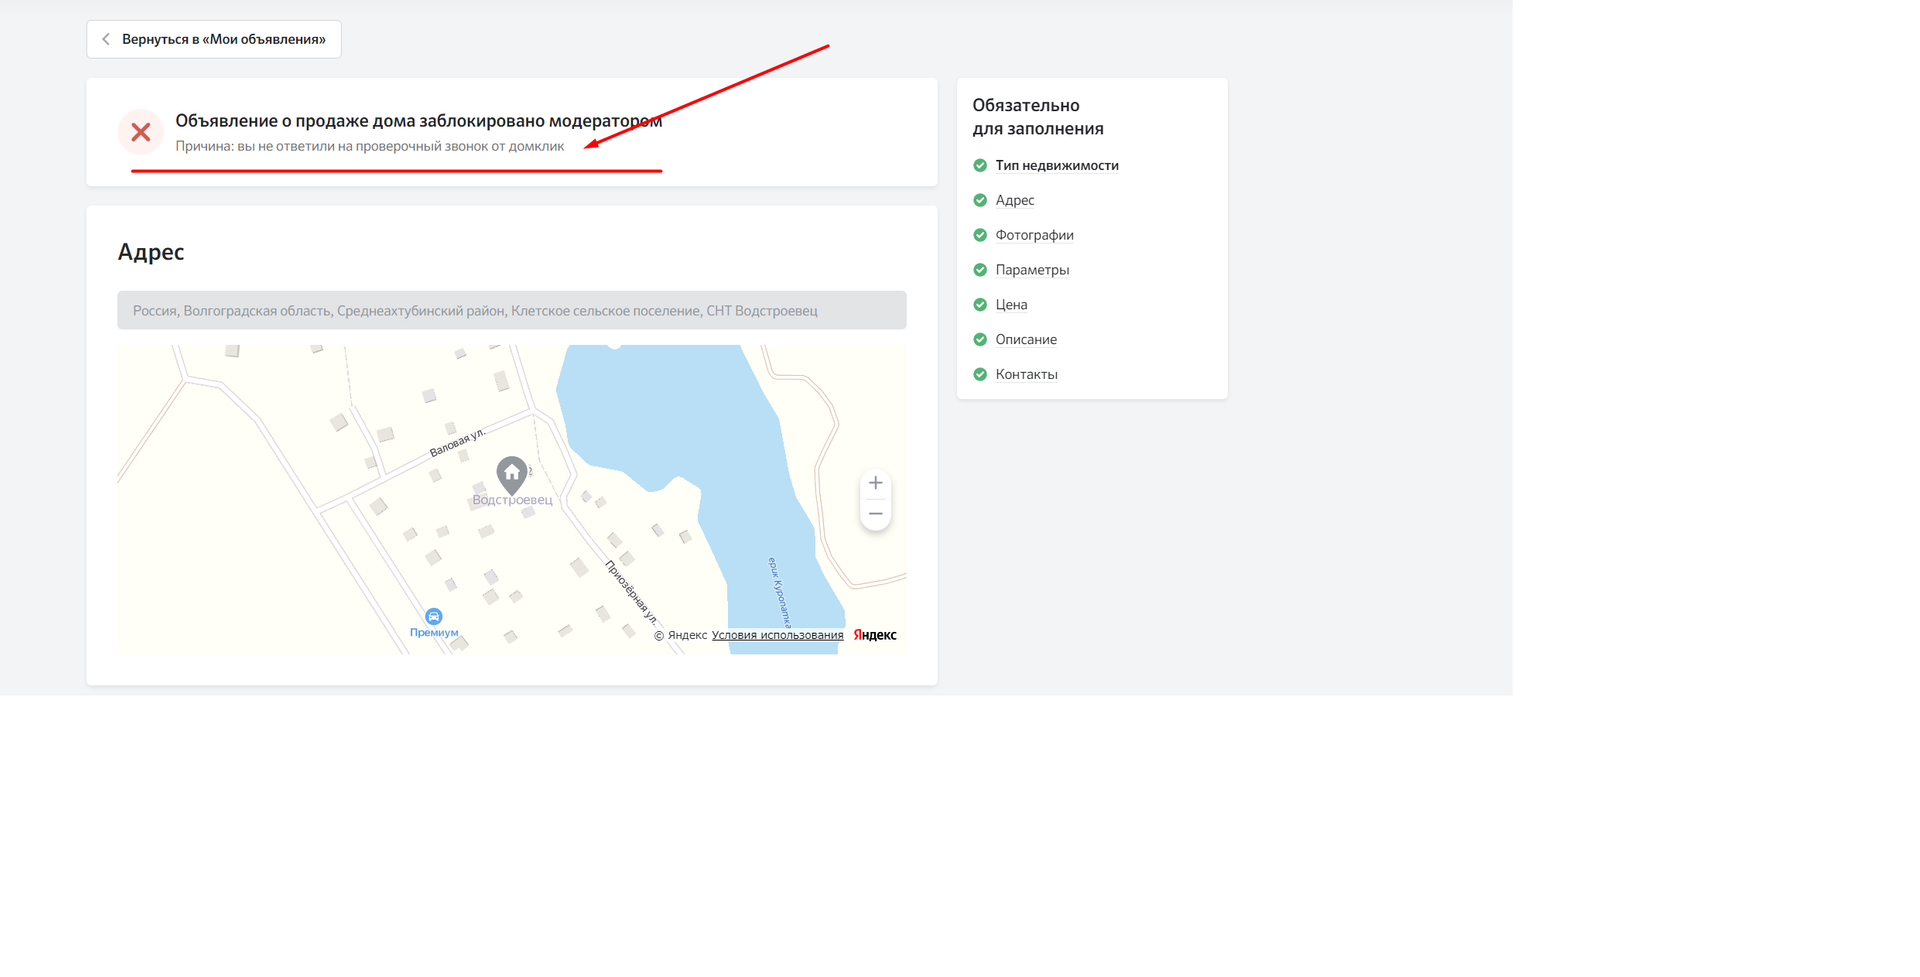The height and width of the screenshot is (977, 1920).
Task: Go back to «Мои объявления»
Action: tap(214, 39)
